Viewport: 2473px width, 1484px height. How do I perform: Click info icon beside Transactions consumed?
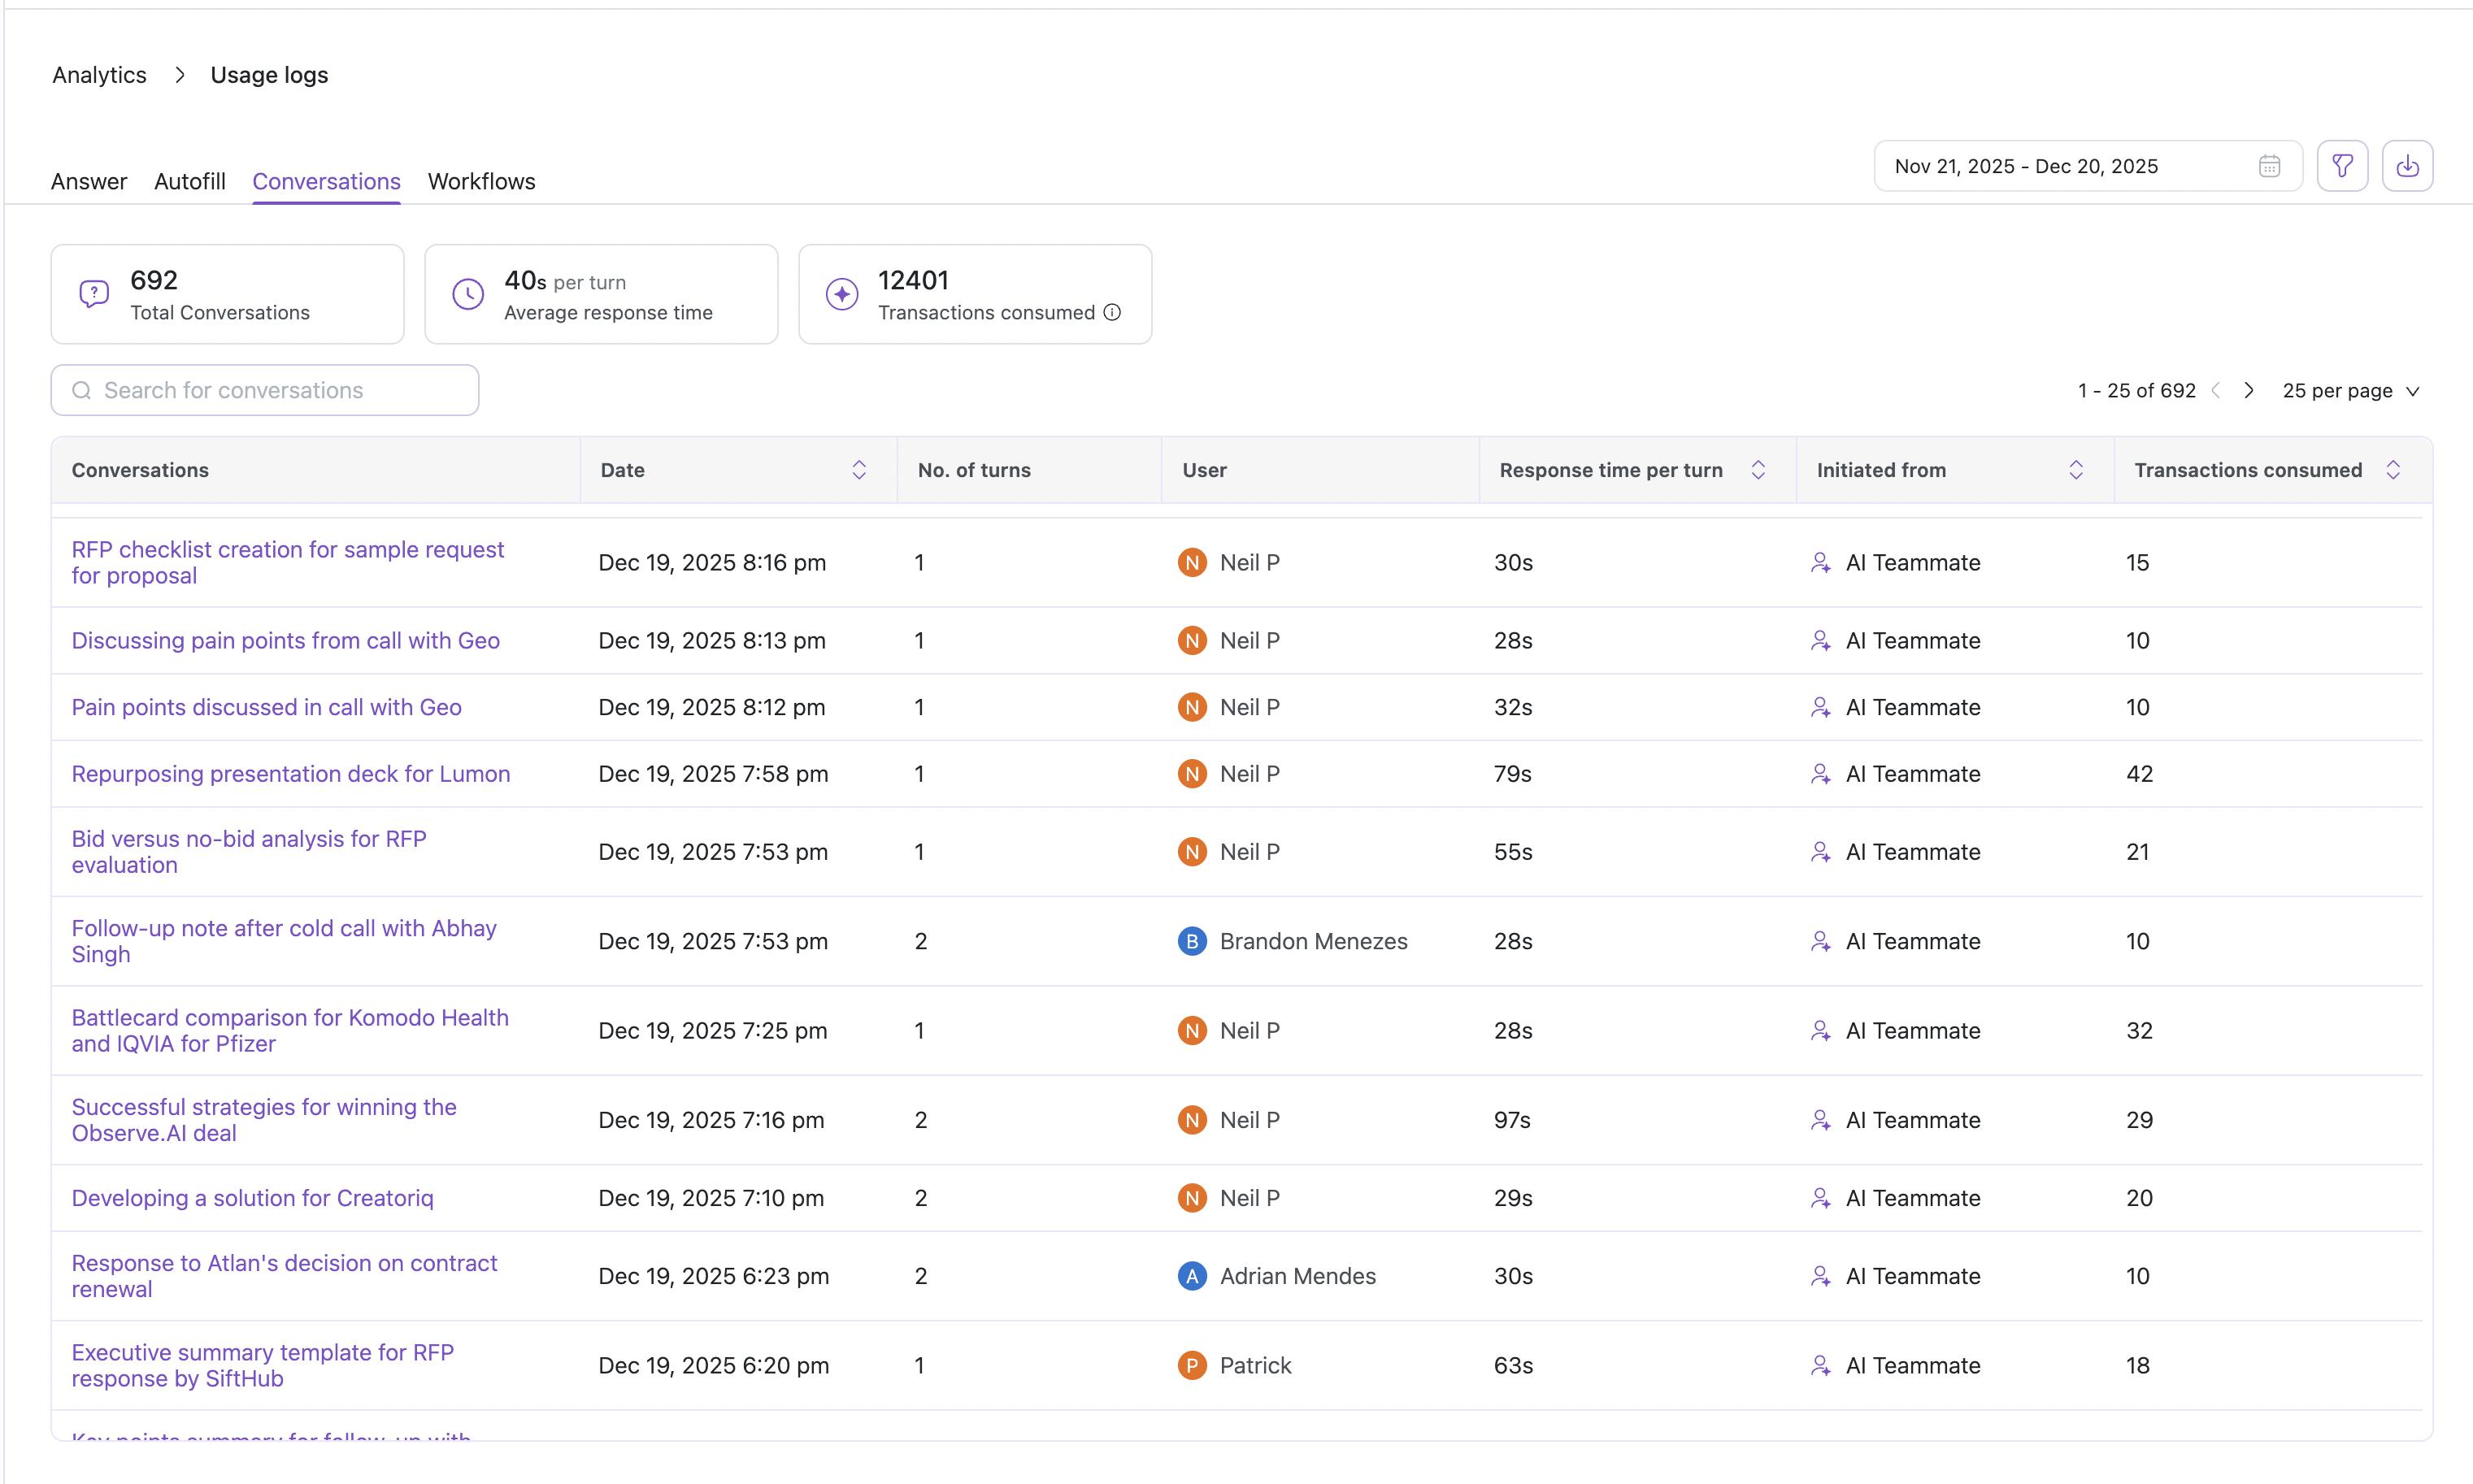(x=1112, y=313)
